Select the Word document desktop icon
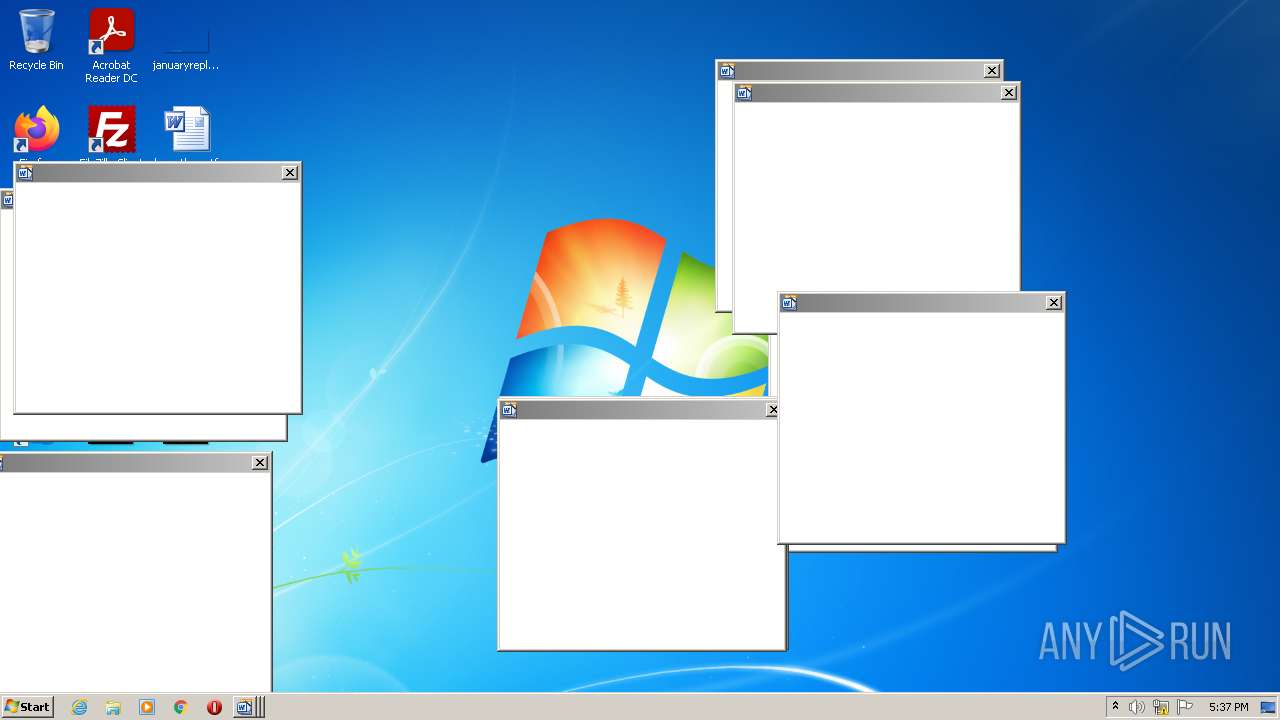Image resolution: width=1280 pixels, height=720 pixels. click(x=187, y=131)
